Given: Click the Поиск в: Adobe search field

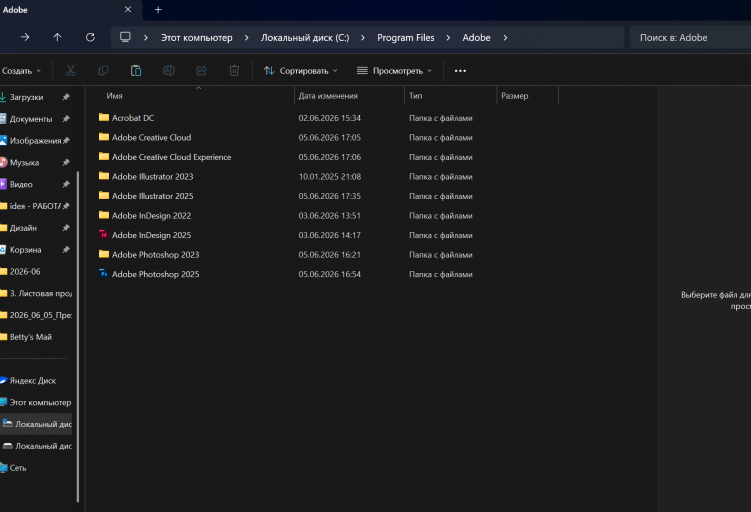Looking at the screenshot, I should coord(690,37).
